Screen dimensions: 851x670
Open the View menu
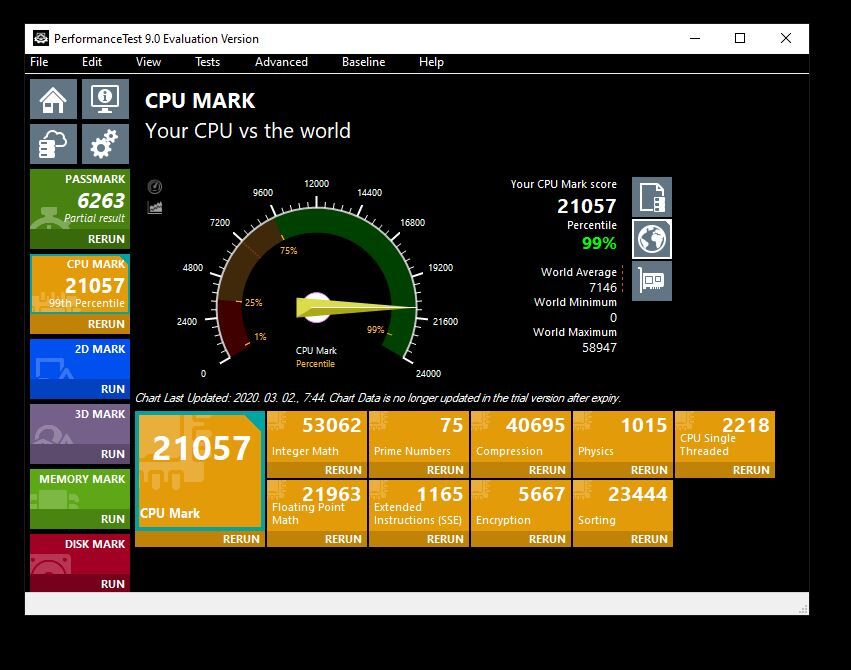point(148,62)
